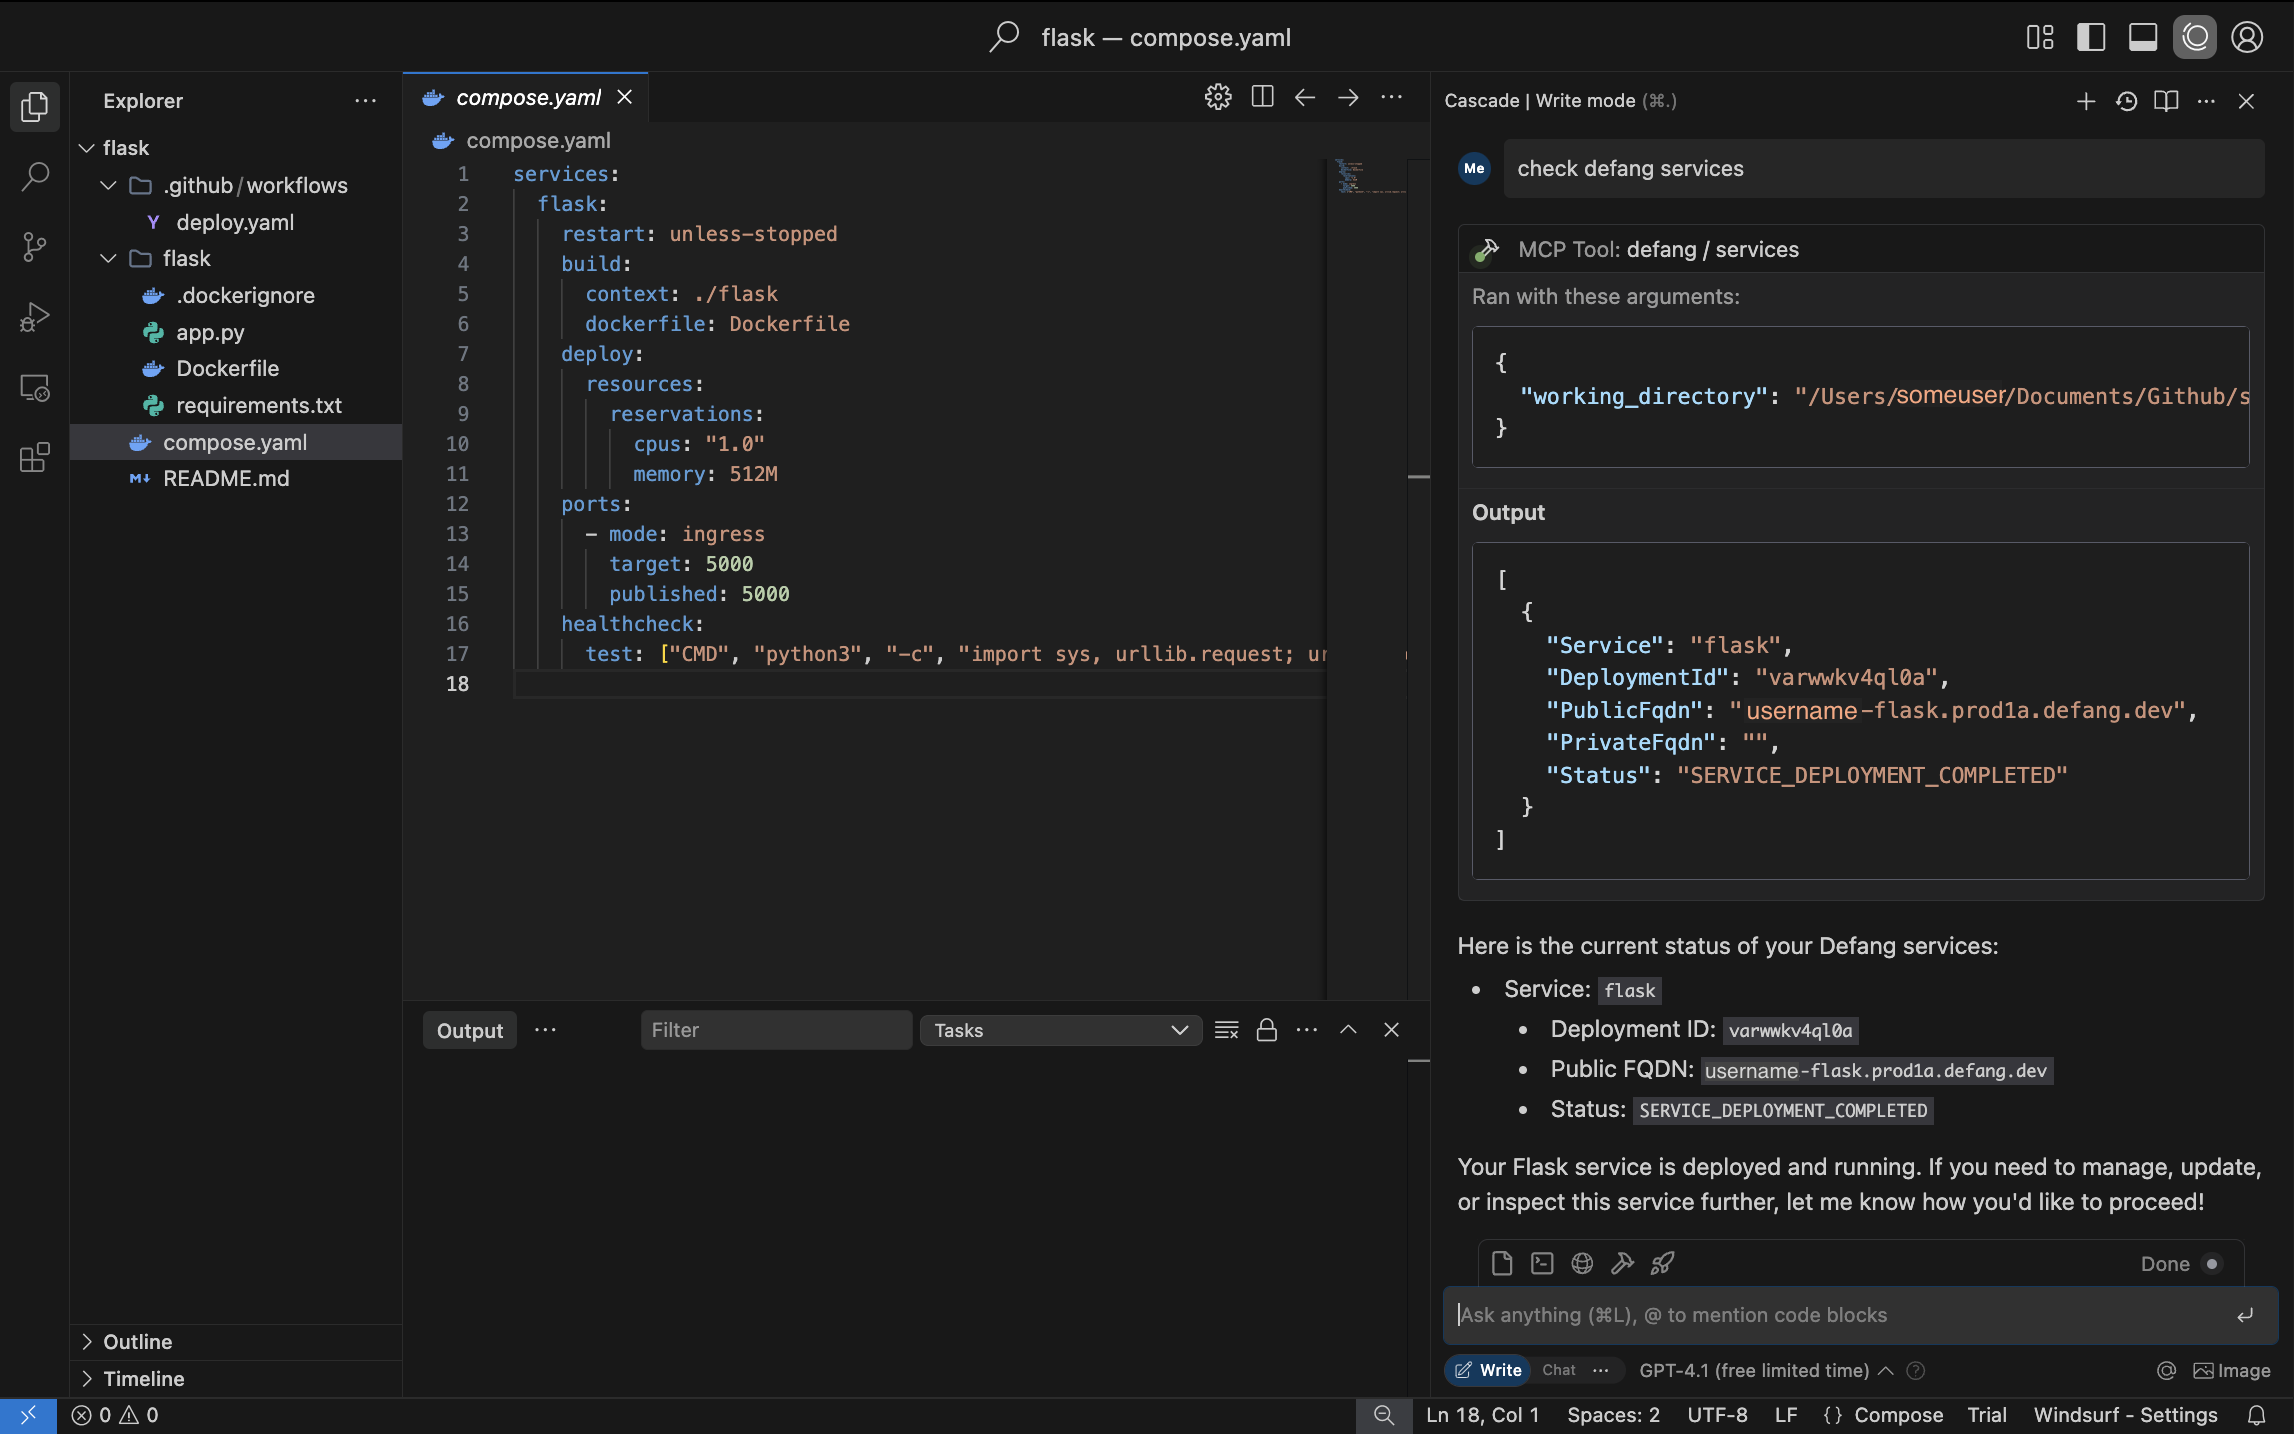Toggle the bottom panel visibility
This screenshot has height=1434, width=2294.
tap(2143, 37)
